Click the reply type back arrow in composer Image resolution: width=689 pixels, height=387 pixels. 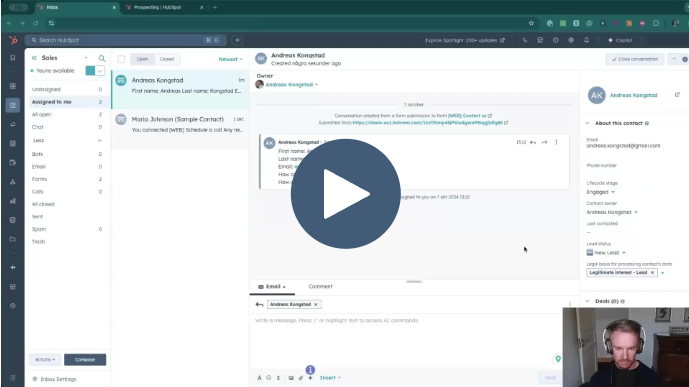pyautogui.click(x=259, y=304)
